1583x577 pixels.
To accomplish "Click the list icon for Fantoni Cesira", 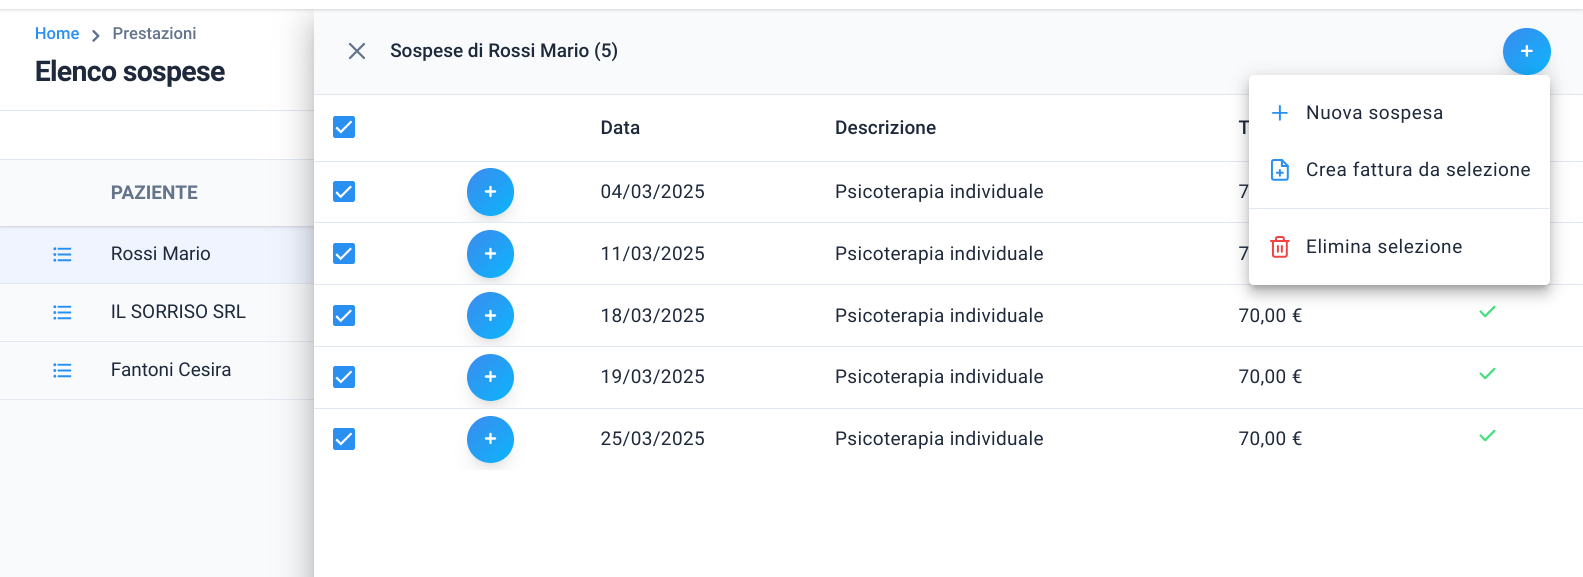I will [x=62, y=371].
